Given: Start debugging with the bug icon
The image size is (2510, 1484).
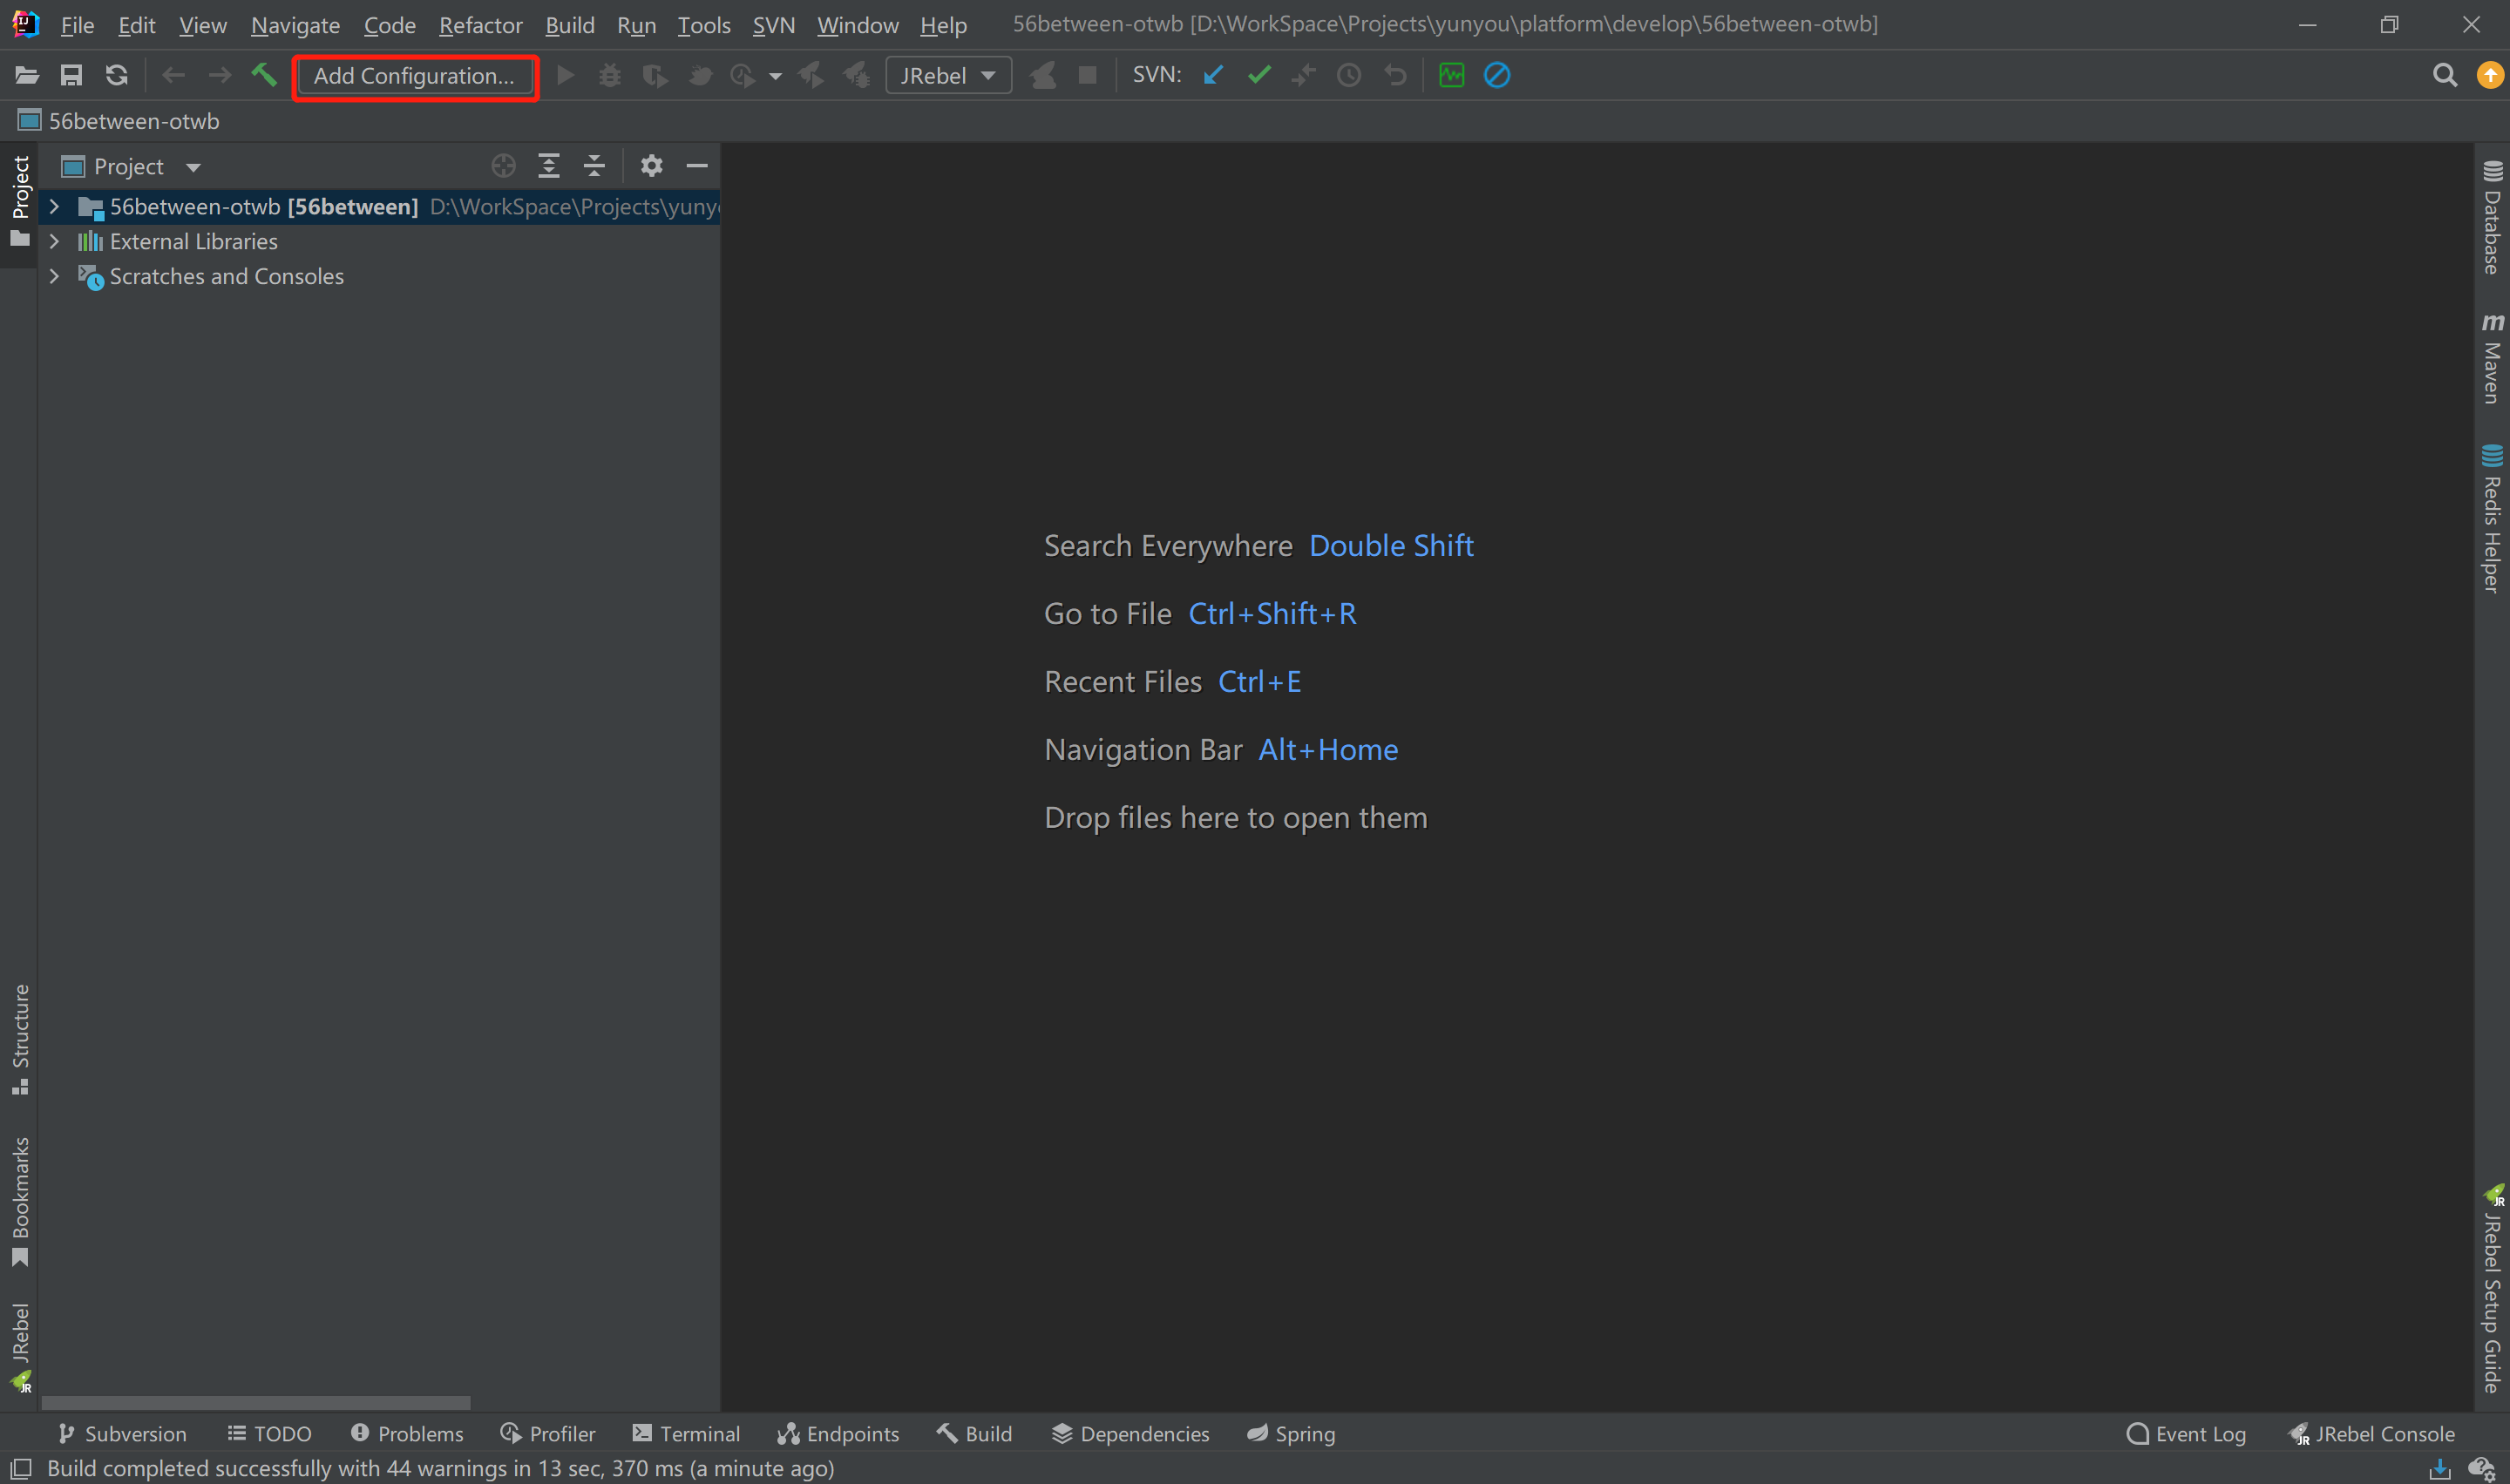Looking at the screenshot, I should click(x=609, y=75).
